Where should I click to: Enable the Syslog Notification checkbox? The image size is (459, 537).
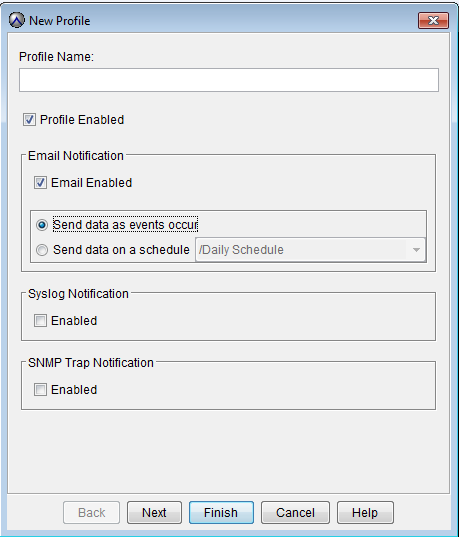pyautogui.click(x=40, y=321)
